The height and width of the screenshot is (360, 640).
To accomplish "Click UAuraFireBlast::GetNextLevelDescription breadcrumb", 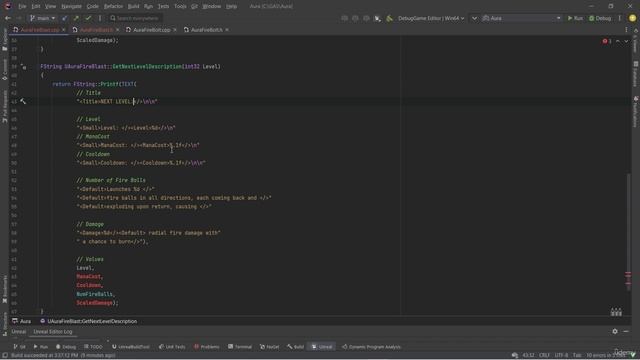I will (x=89, y=321).
